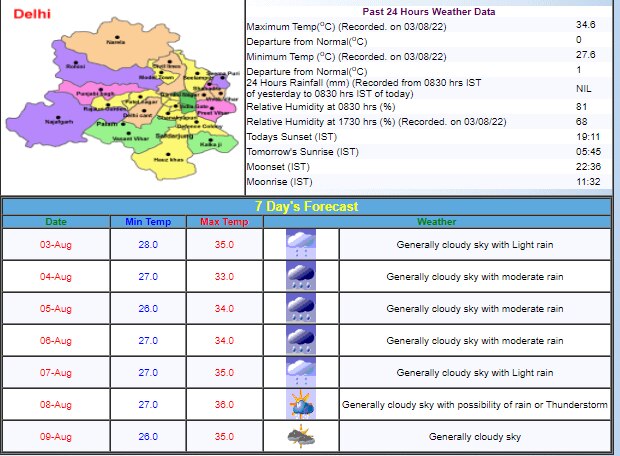
Task: Click the Weather column header
Action: coord(437,221)
